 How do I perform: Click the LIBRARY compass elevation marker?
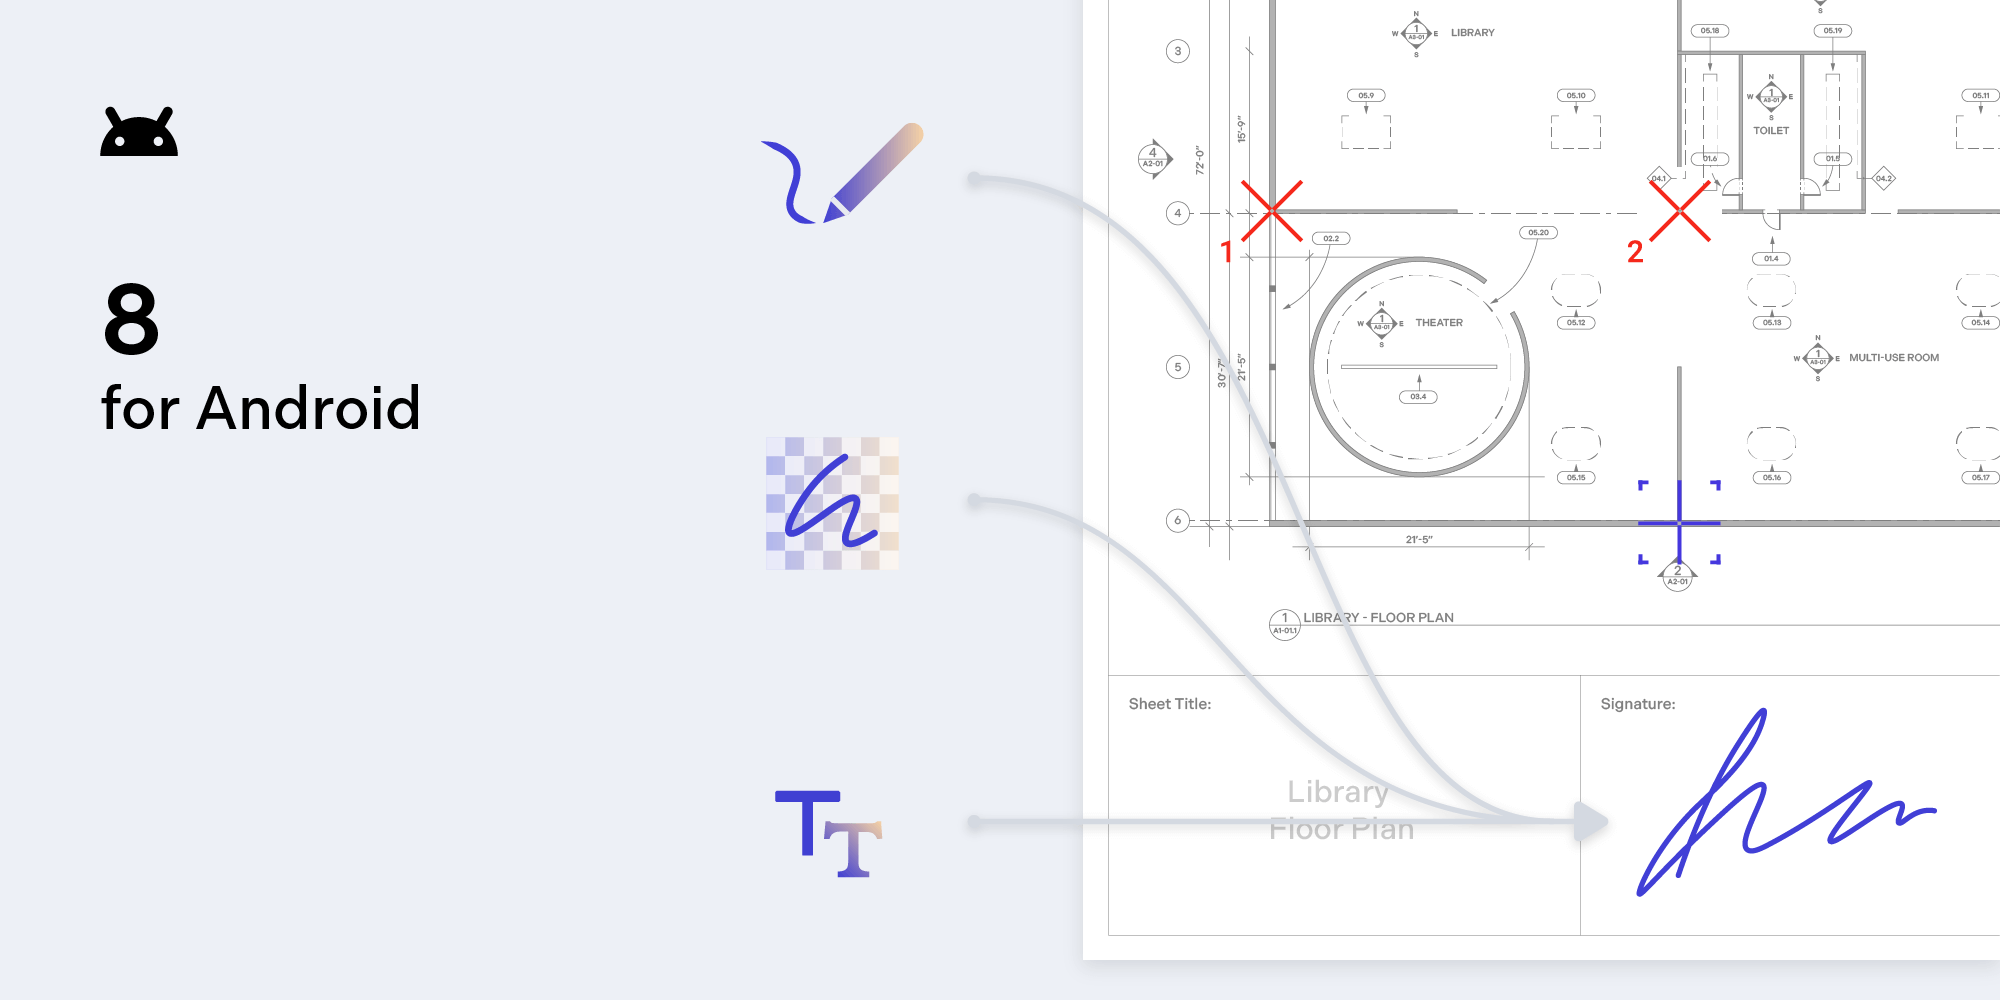1416,34
